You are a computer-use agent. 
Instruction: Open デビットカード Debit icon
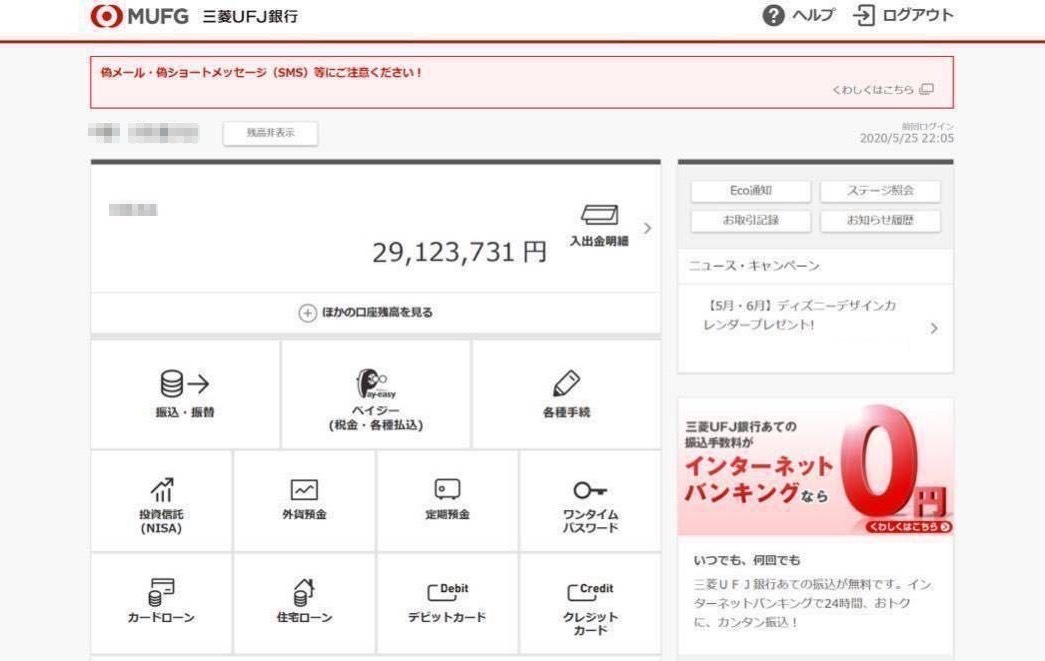(447, 591)
